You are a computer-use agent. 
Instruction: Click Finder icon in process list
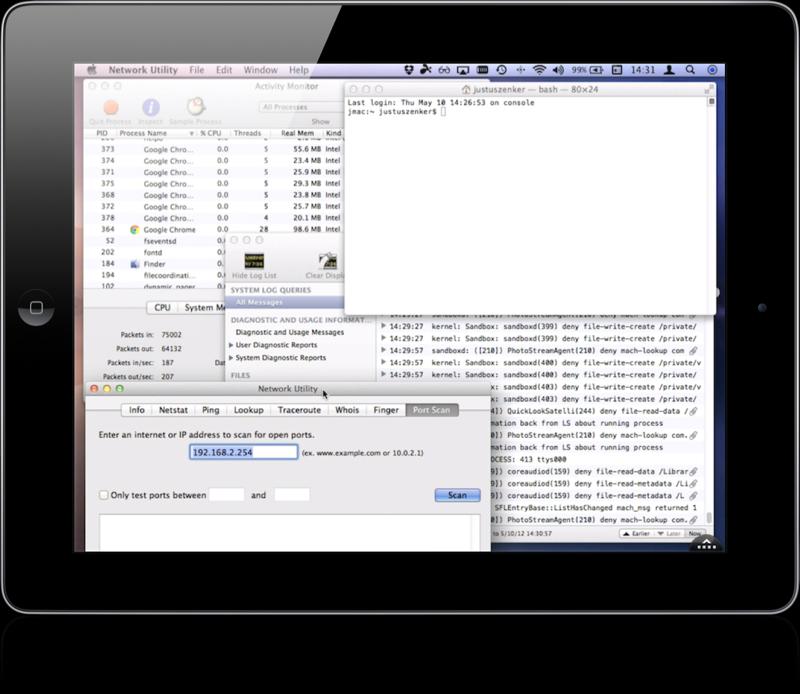click(135, 264)
